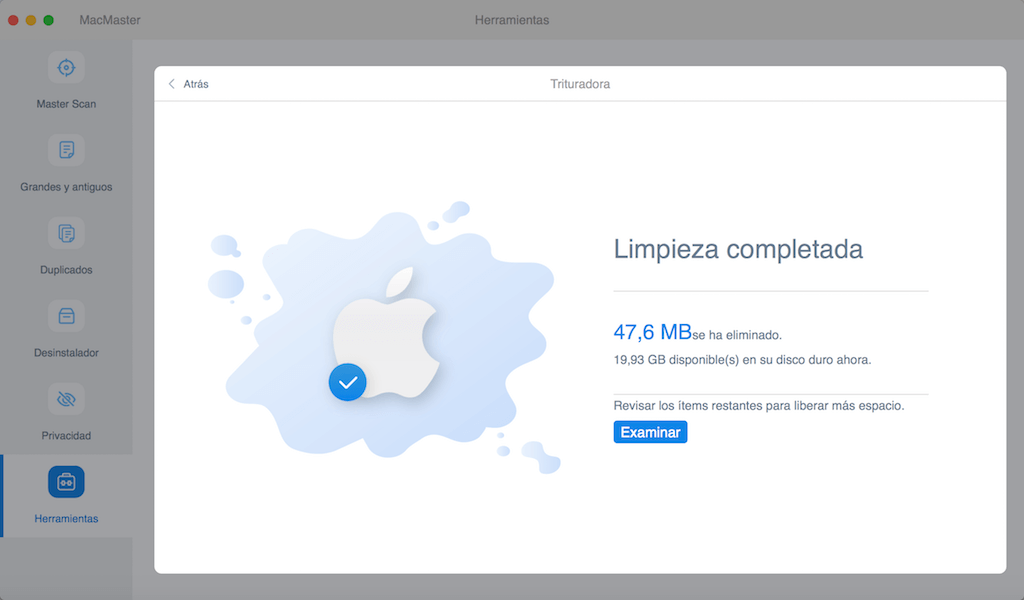Click Revisar los ítems restantes text
The height and width of the screenshot is (600, 1024).
point(759,405)
